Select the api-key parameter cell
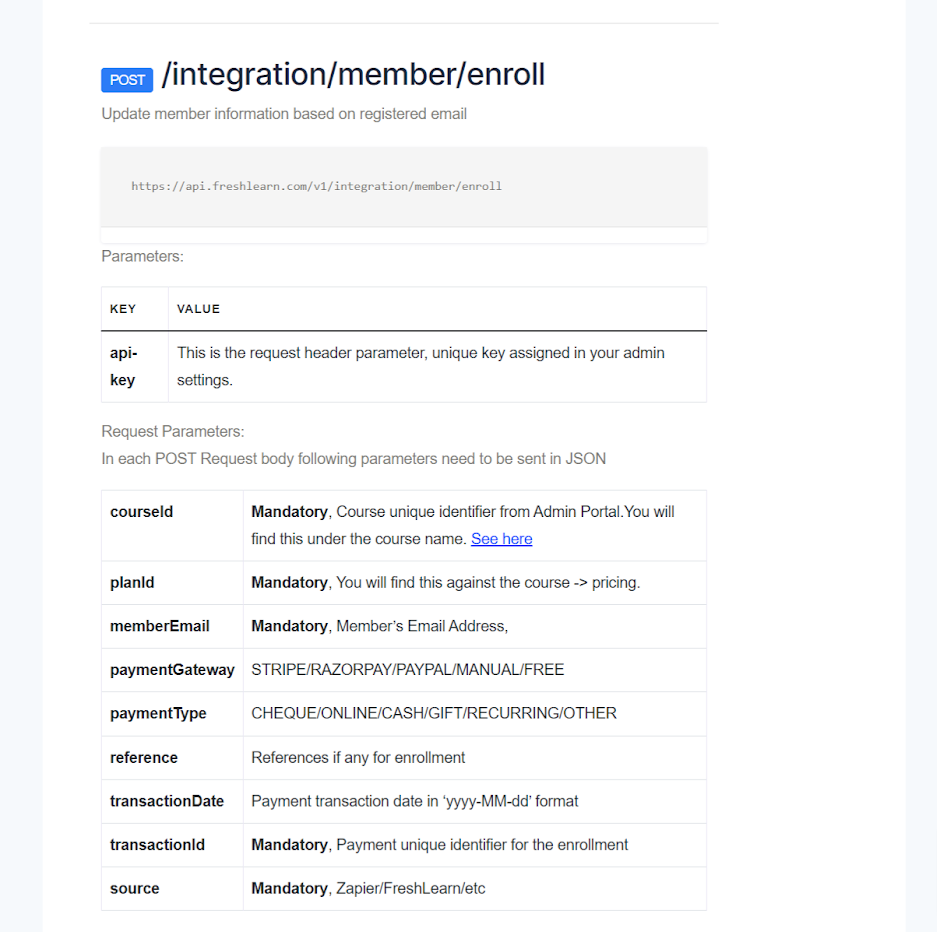This screenshot has height=932, width=937. click(x=134, y=366)
